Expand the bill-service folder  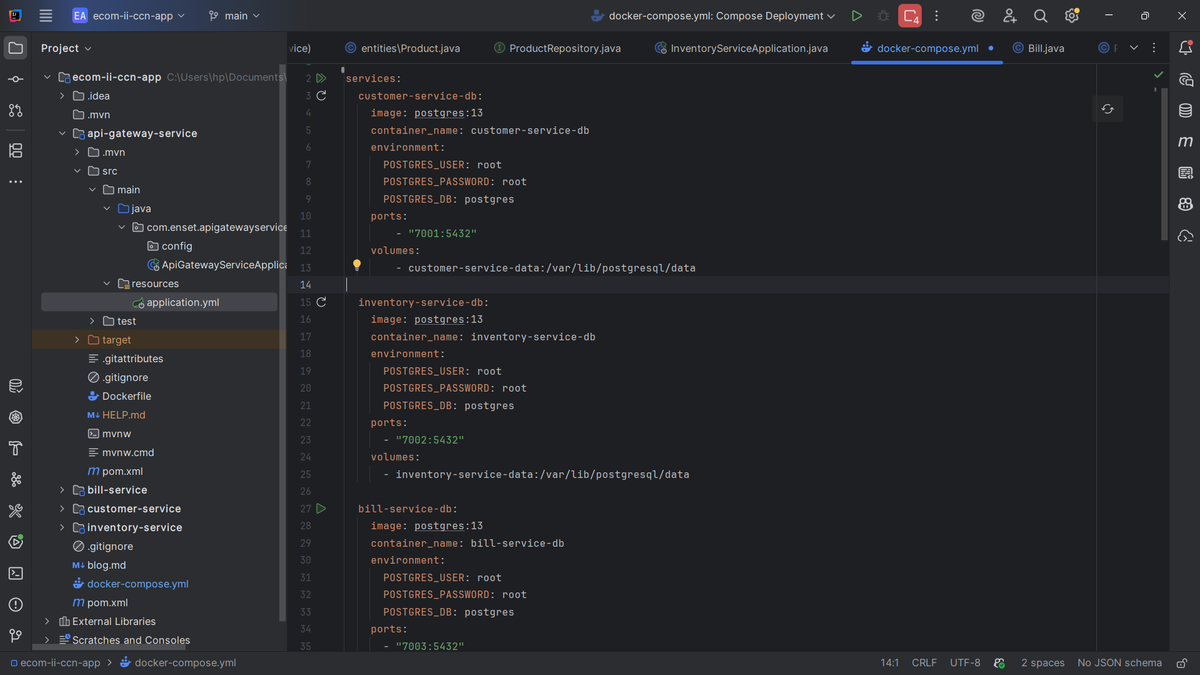coord(62,490)
